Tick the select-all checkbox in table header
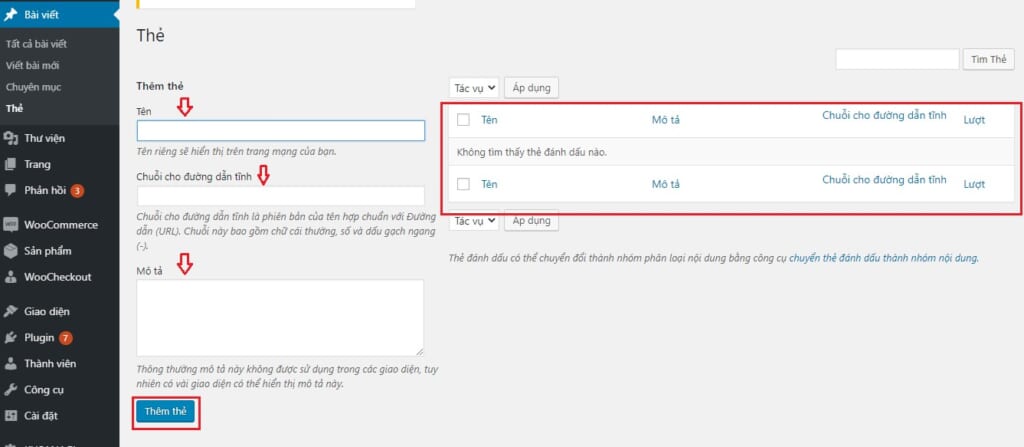 tap(463, 120)
